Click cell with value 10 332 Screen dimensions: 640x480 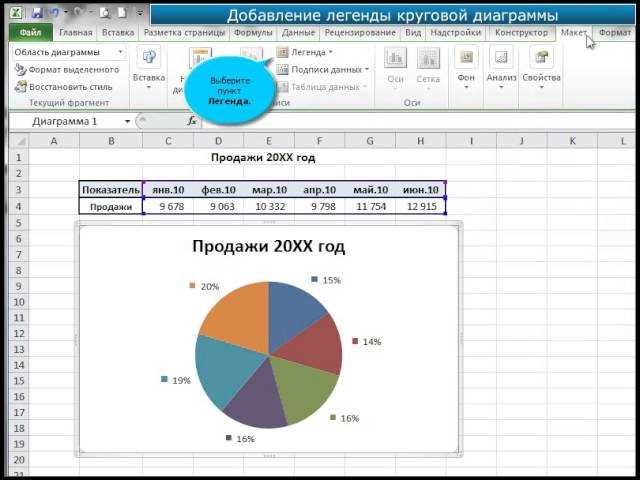(269, 207)
